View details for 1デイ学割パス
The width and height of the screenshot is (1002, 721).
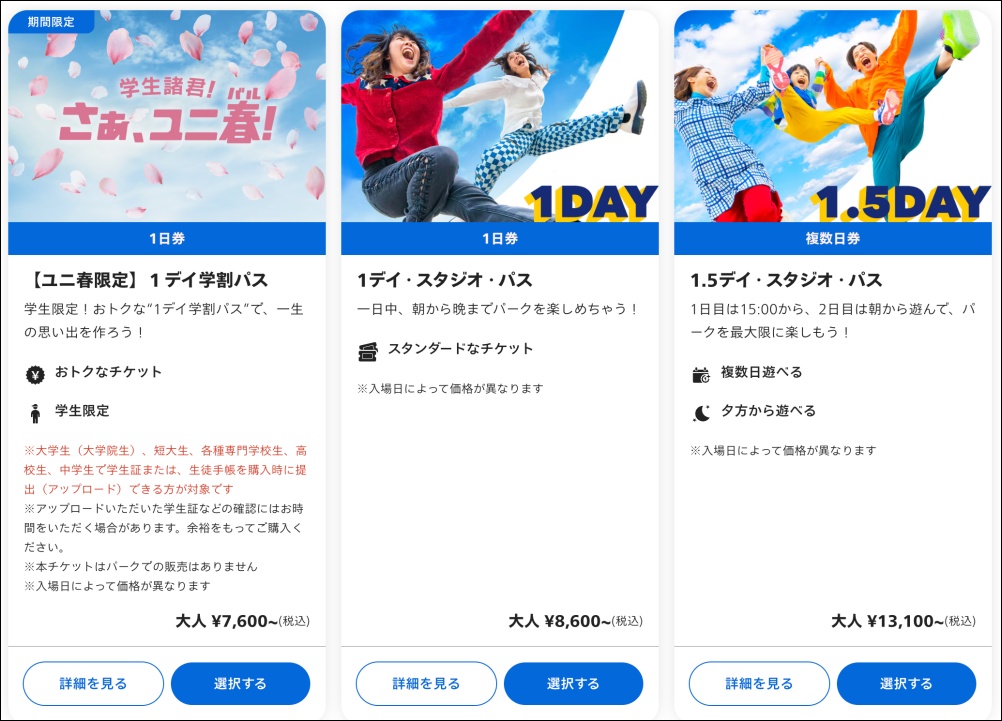[93, 683]
